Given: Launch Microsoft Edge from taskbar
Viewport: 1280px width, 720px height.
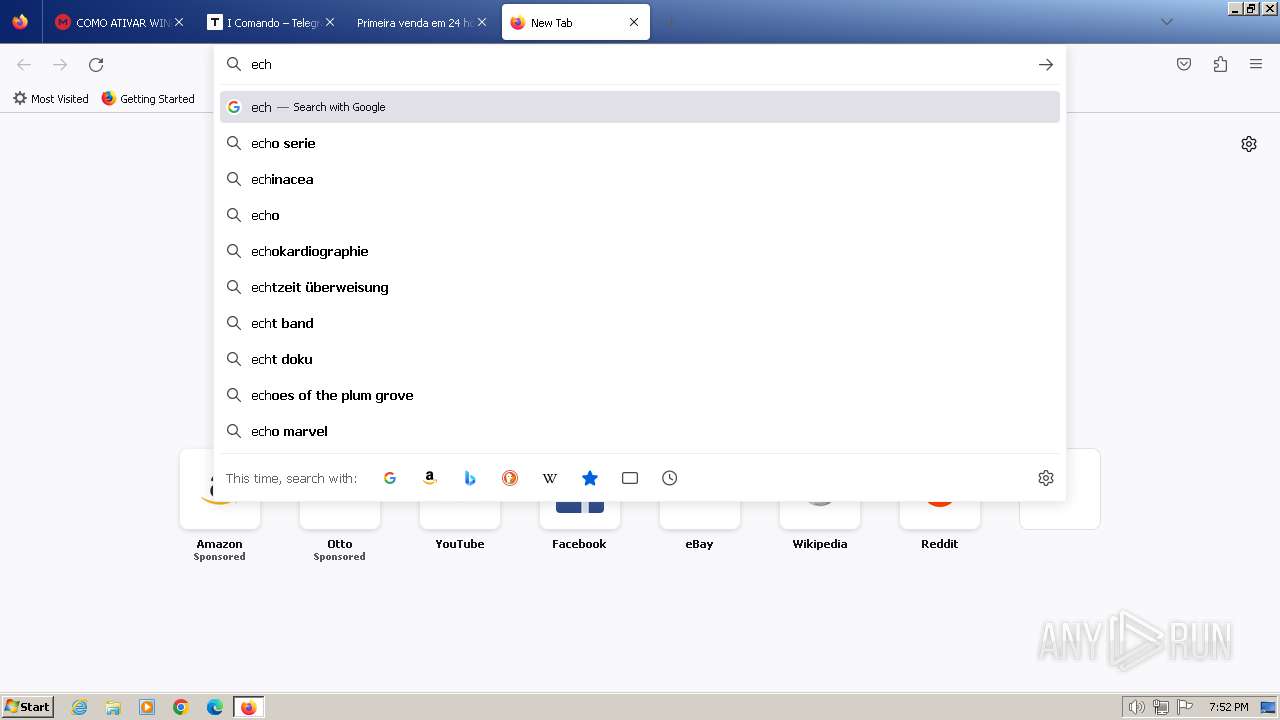Looking at the screenshot, I should pyautogui.click(x=215, y=707).
